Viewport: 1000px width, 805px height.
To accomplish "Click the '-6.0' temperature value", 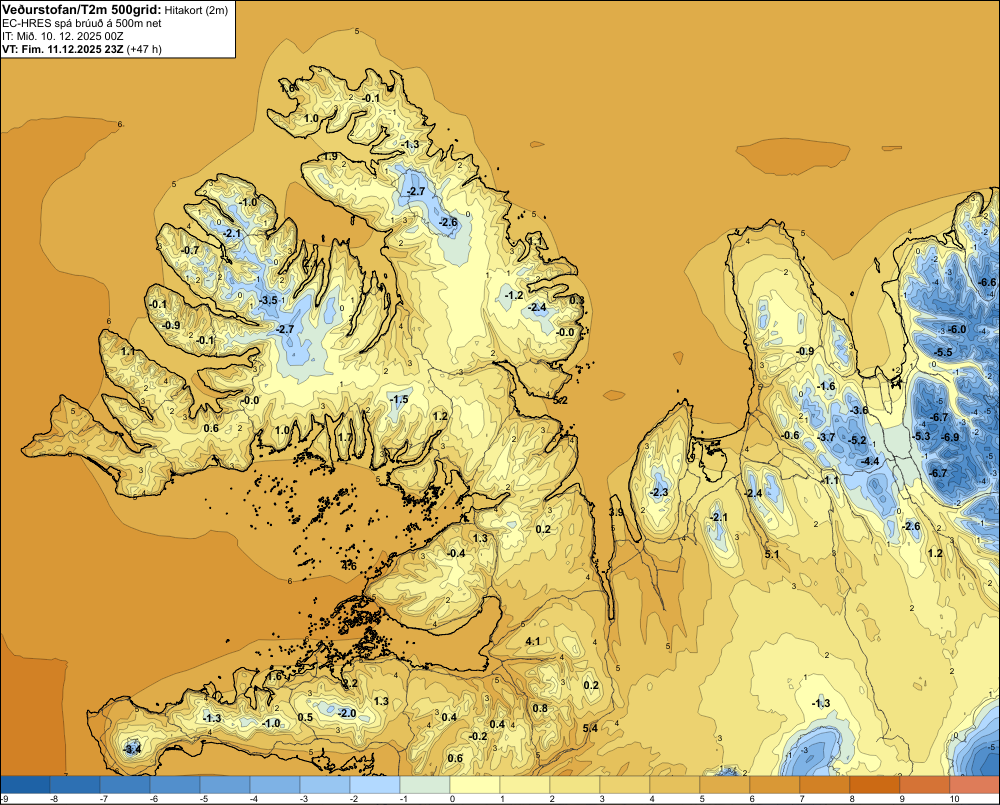I will click(x=958, y=329).
